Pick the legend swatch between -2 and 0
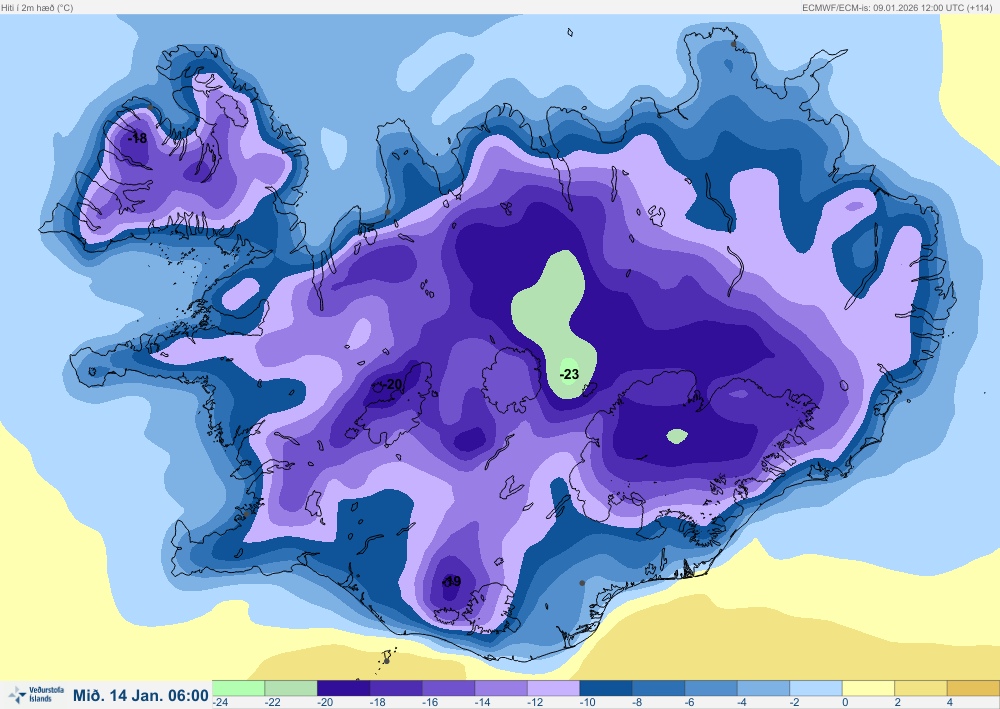The width and height of the screenshot is (1000, 709). pyautogui.click(x=816, y=688)
